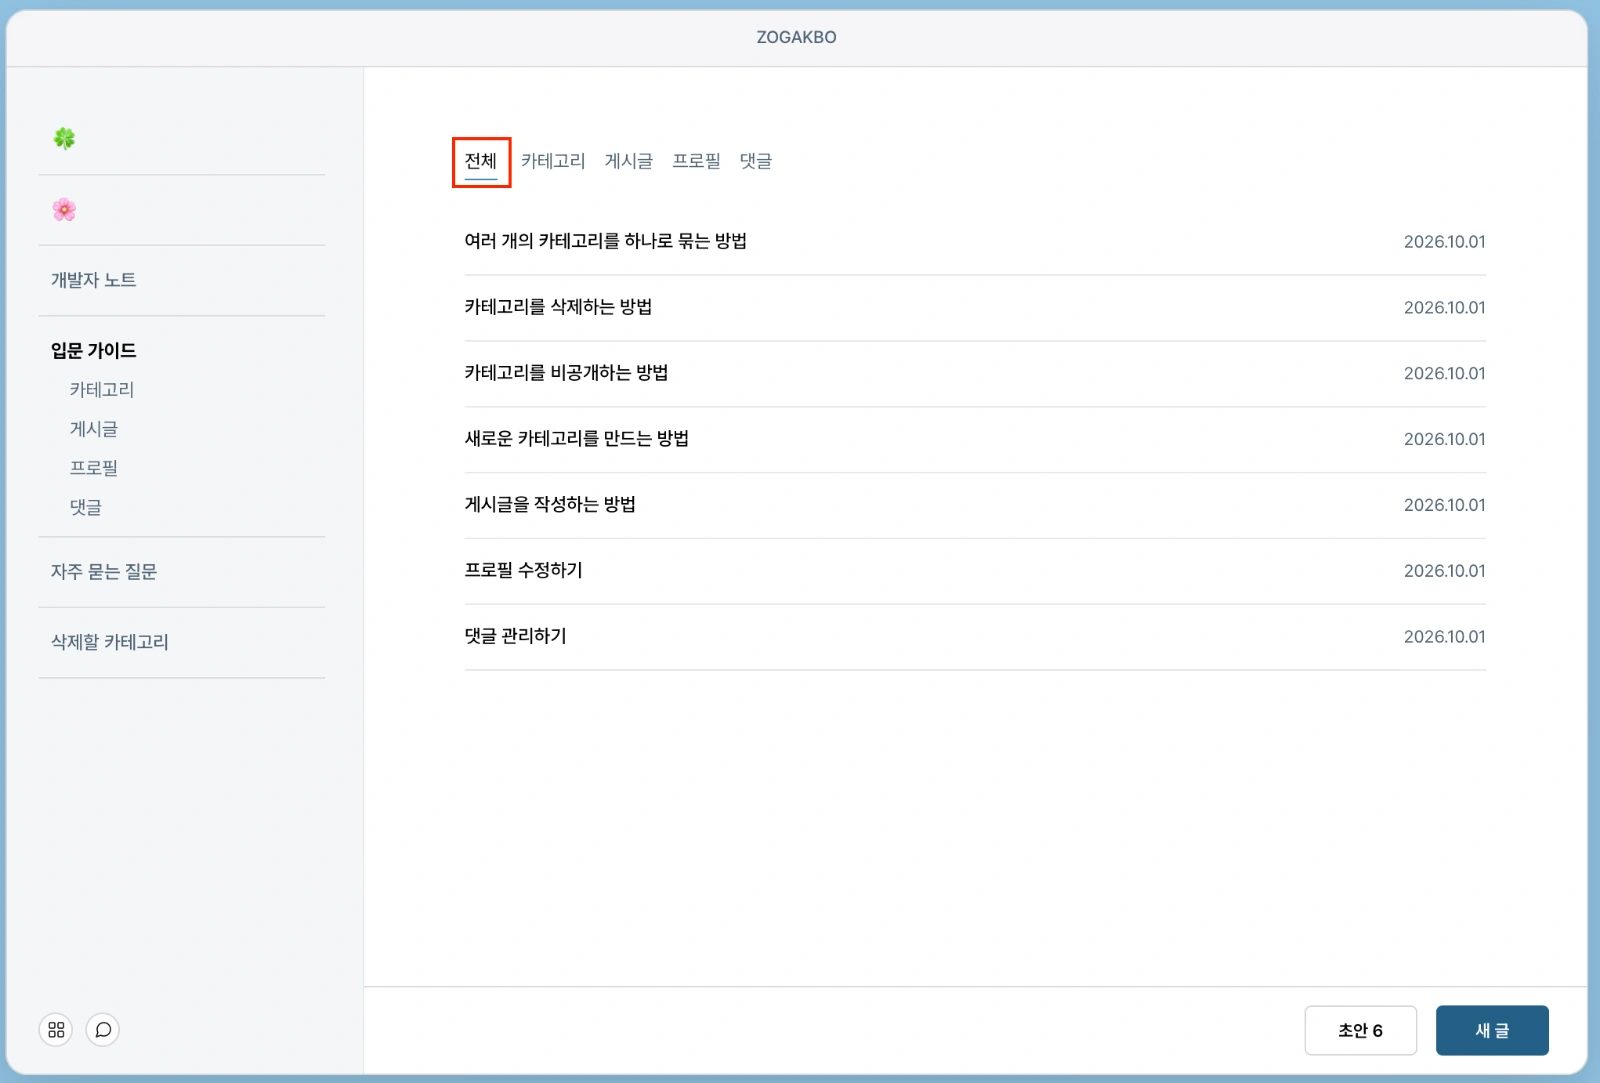
Task: Click the date on the 댓글 관리하기 row
Action: [1444, 637]
